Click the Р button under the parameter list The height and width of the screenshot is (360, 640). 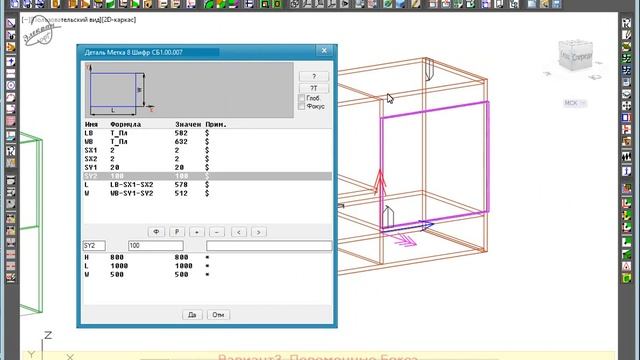pos(177,232)
